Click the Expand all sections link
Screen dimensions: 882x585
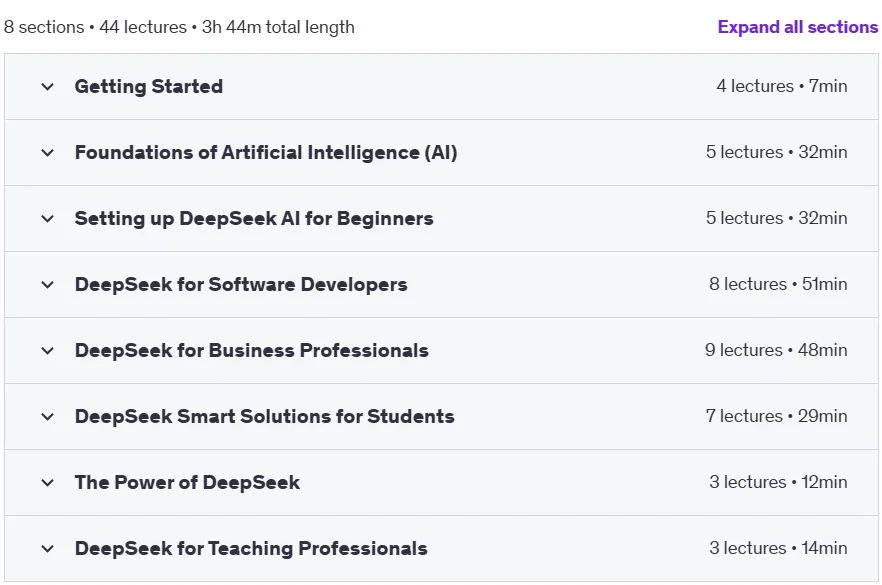798,27
